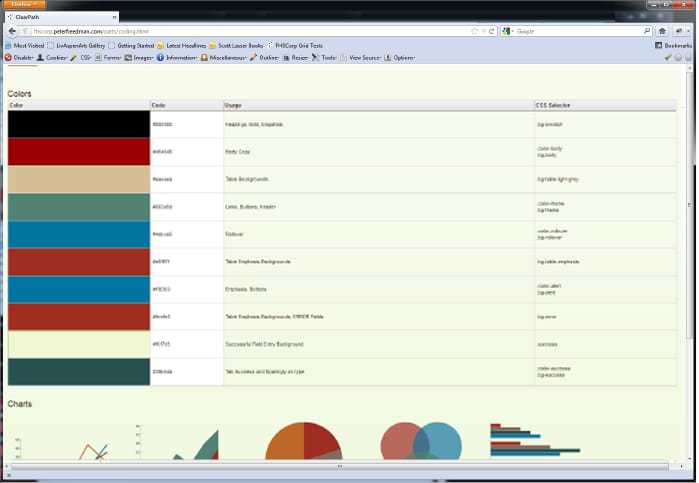This screenshot has height=483, width=699.
Task: Select the ClearPath browser tab
Action: 62,17
